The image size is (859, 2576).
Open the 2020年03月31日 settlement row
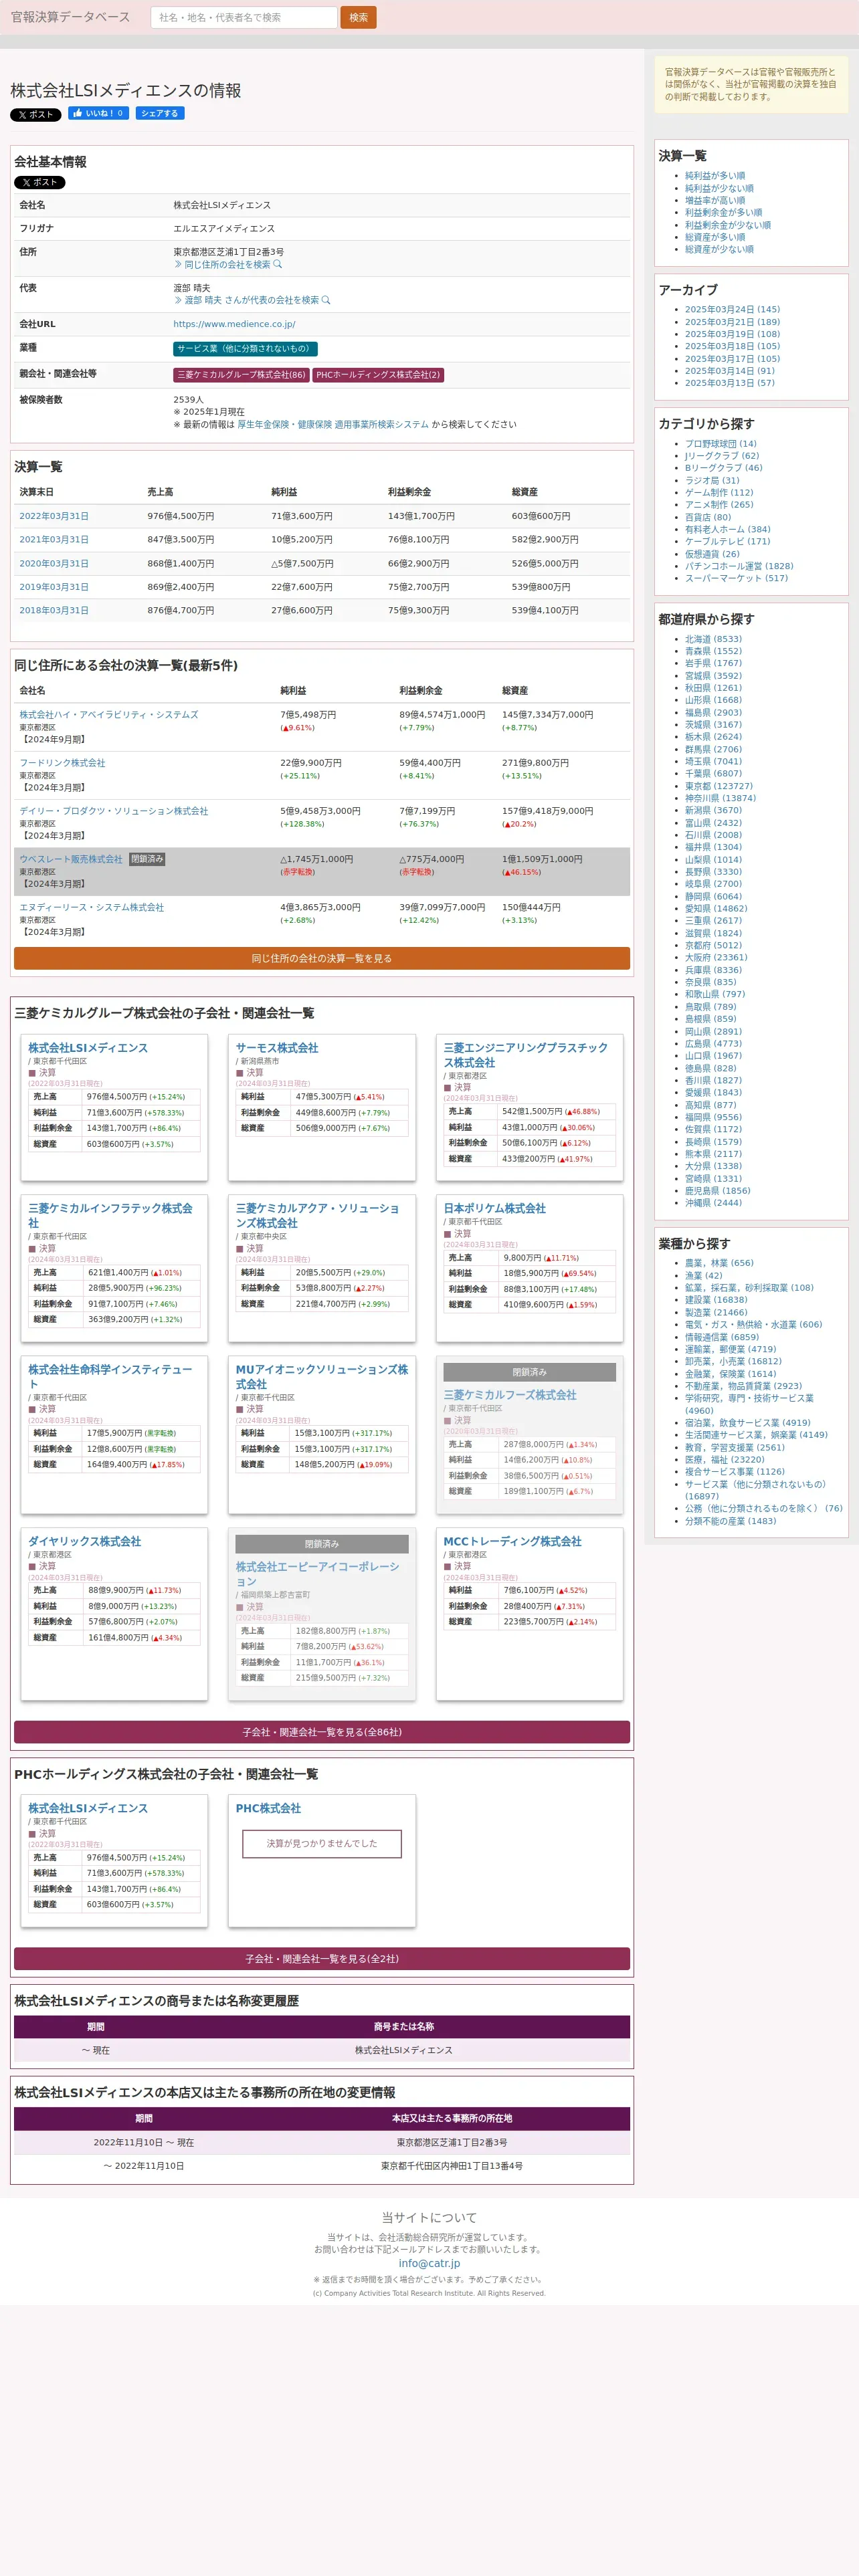tap(54, 564)
